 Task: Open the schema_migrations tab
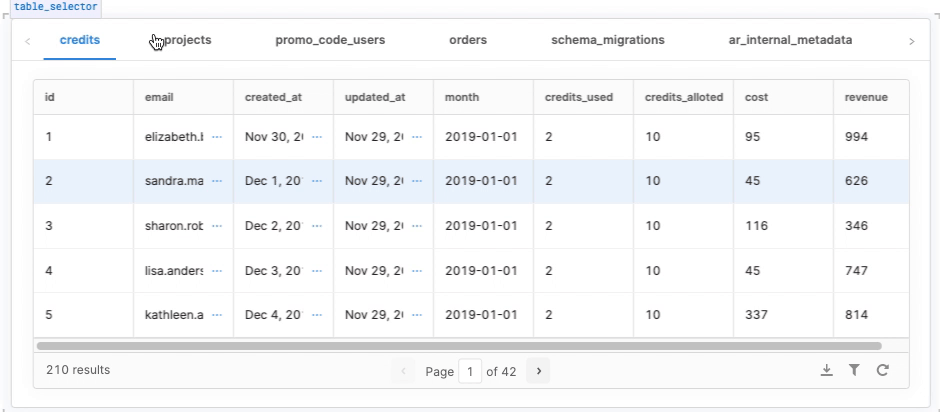click(608, 41)
